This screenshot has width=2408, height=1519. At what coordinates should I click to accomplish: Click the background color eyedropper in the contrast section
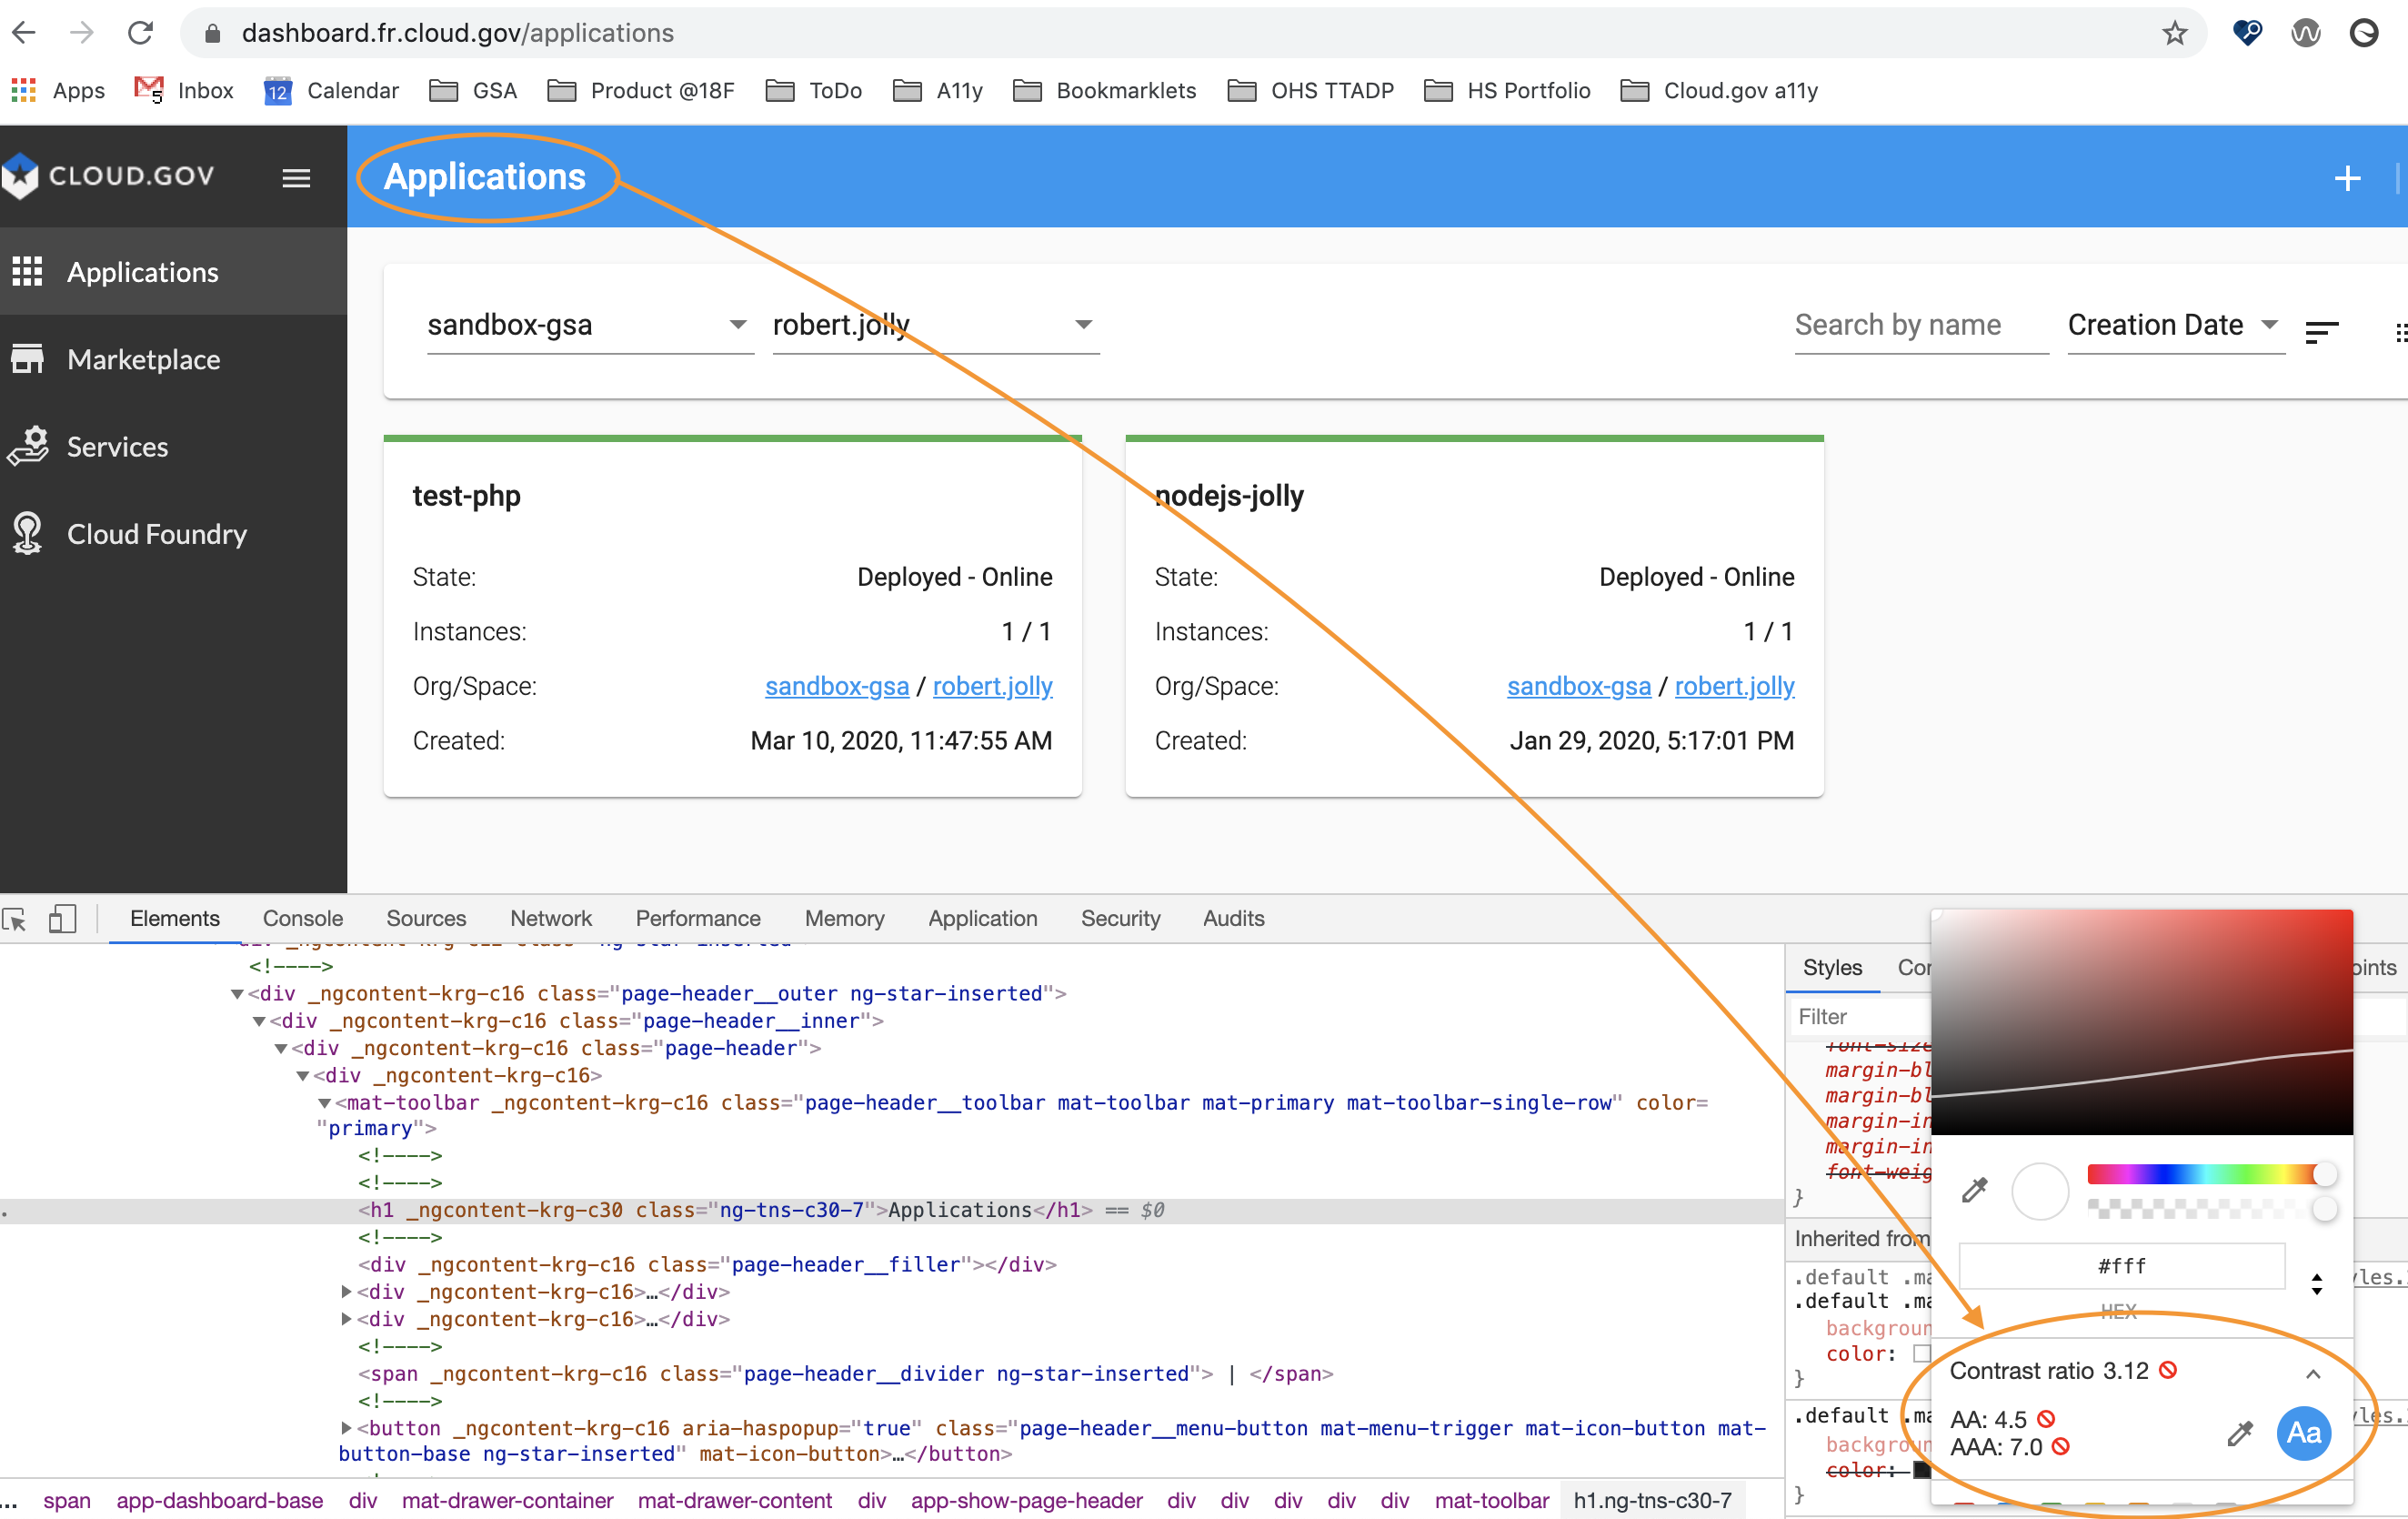coord(2240,1433)
